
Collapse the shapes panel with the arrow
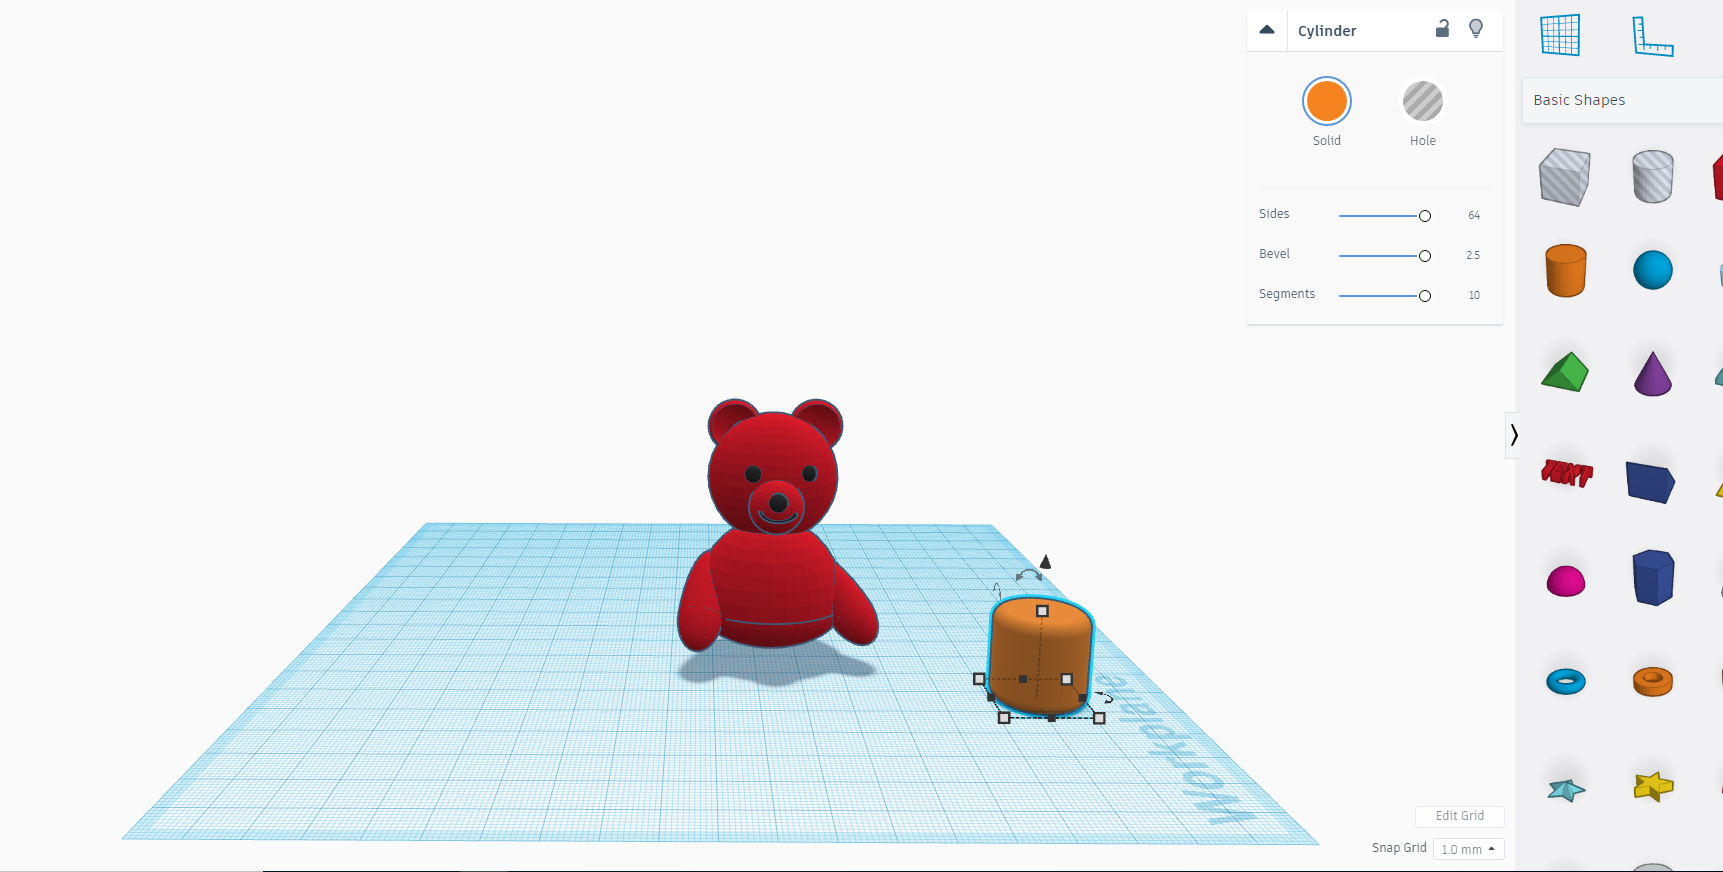(x=1514, y=435)
